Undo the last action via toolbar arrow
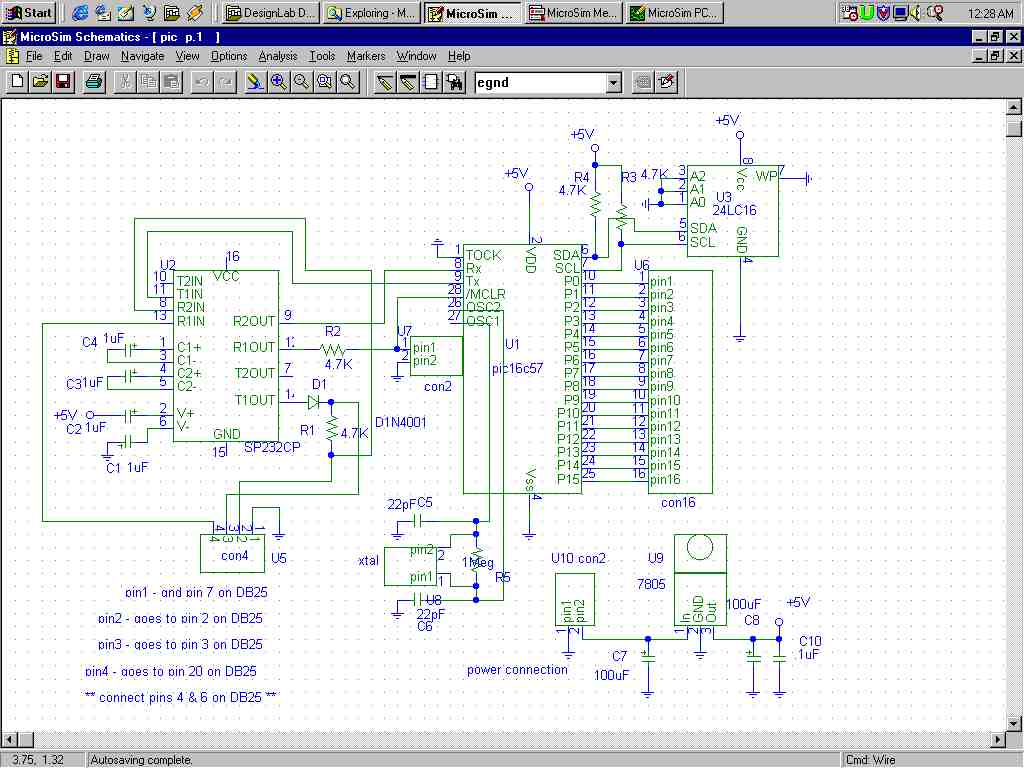This screenshot has width=1024, height=768. (x=202, y=82)
